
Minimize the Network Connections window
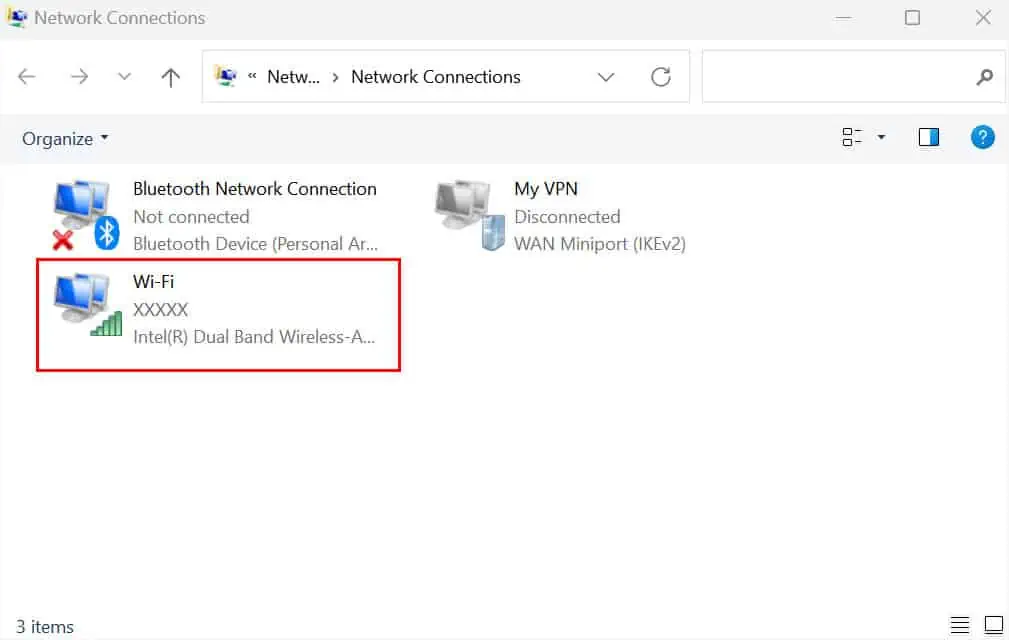(x=844, y=18)
